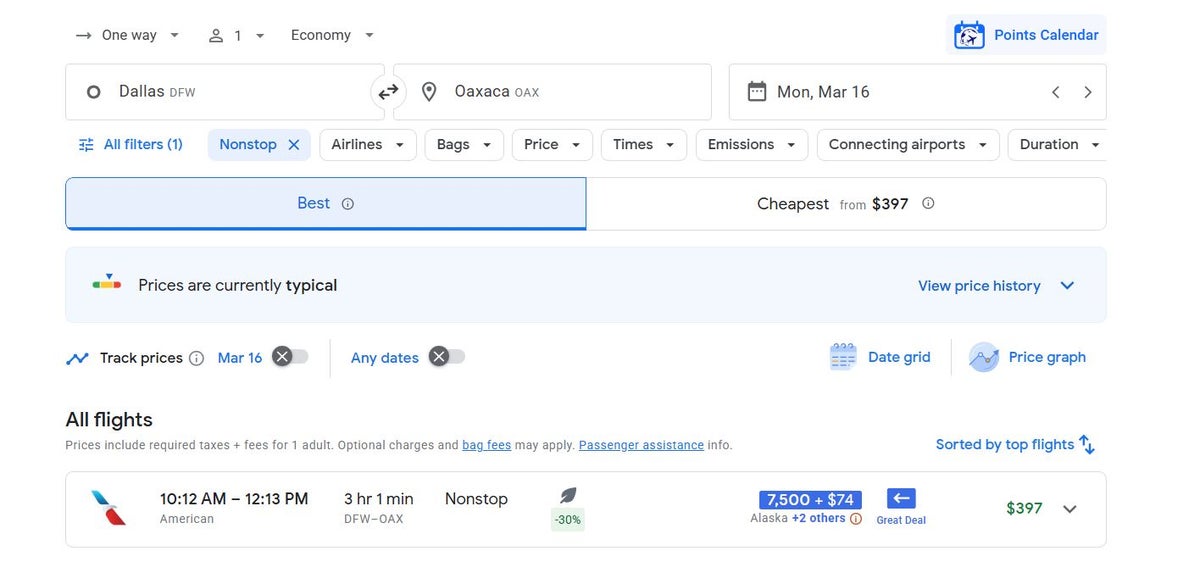Click the Oaxaca destination field
This screenshot has width=1200, height=584.
point(552,92)
